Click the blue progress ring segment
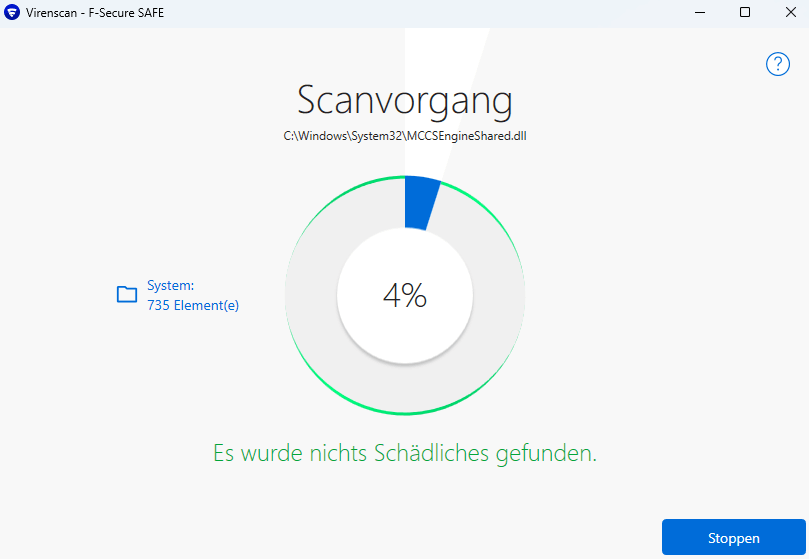Image resolution: width=809 pixels, height=559 pixels. (420, 203)
